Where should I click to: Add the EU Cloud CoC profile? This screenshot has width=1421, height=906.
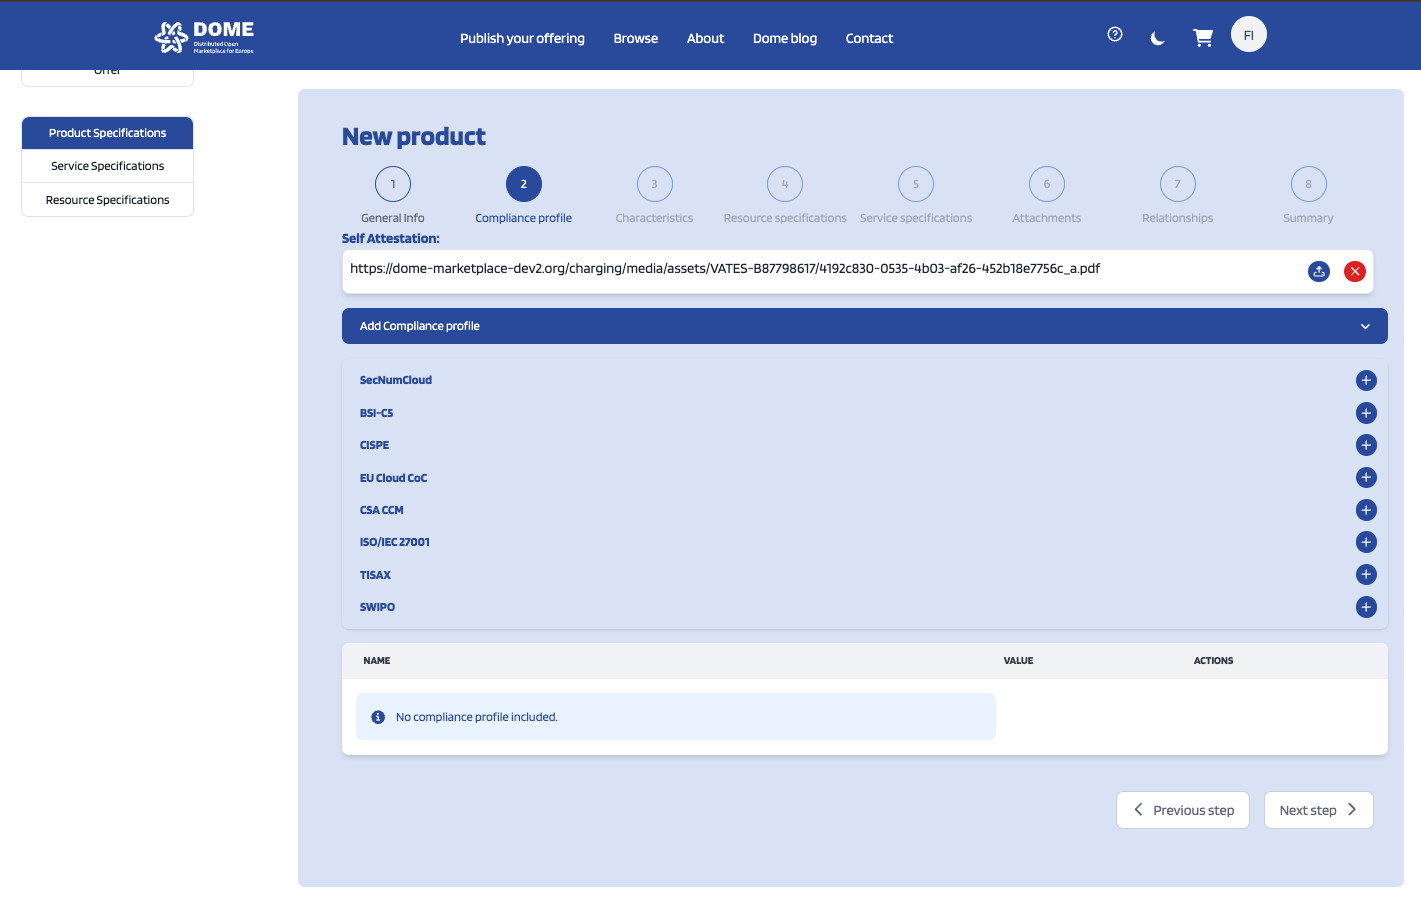1366,478
